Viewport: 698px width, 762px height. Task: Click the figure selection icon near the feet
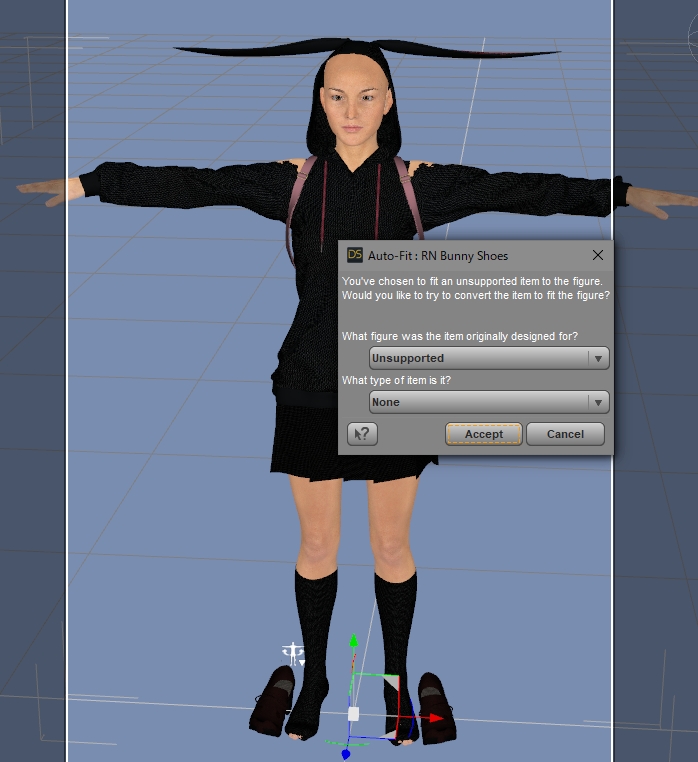click(293, 654)
